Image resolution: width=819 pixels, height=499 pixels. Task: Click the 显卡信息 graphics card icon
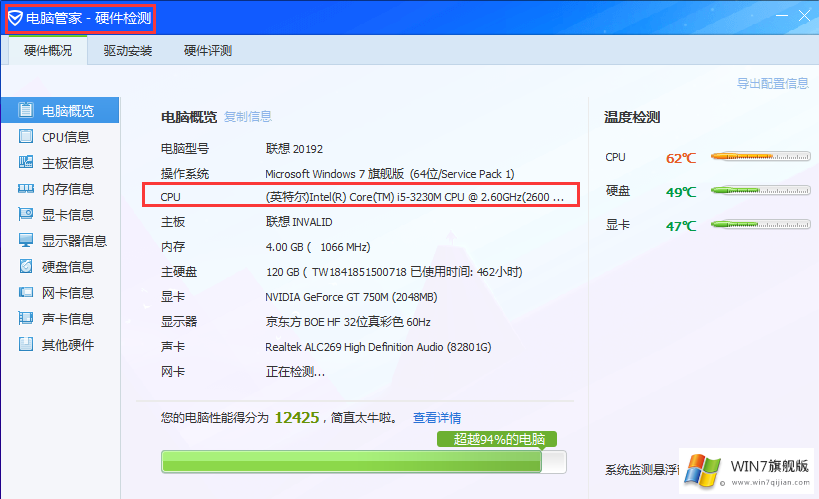pos(26,214)
